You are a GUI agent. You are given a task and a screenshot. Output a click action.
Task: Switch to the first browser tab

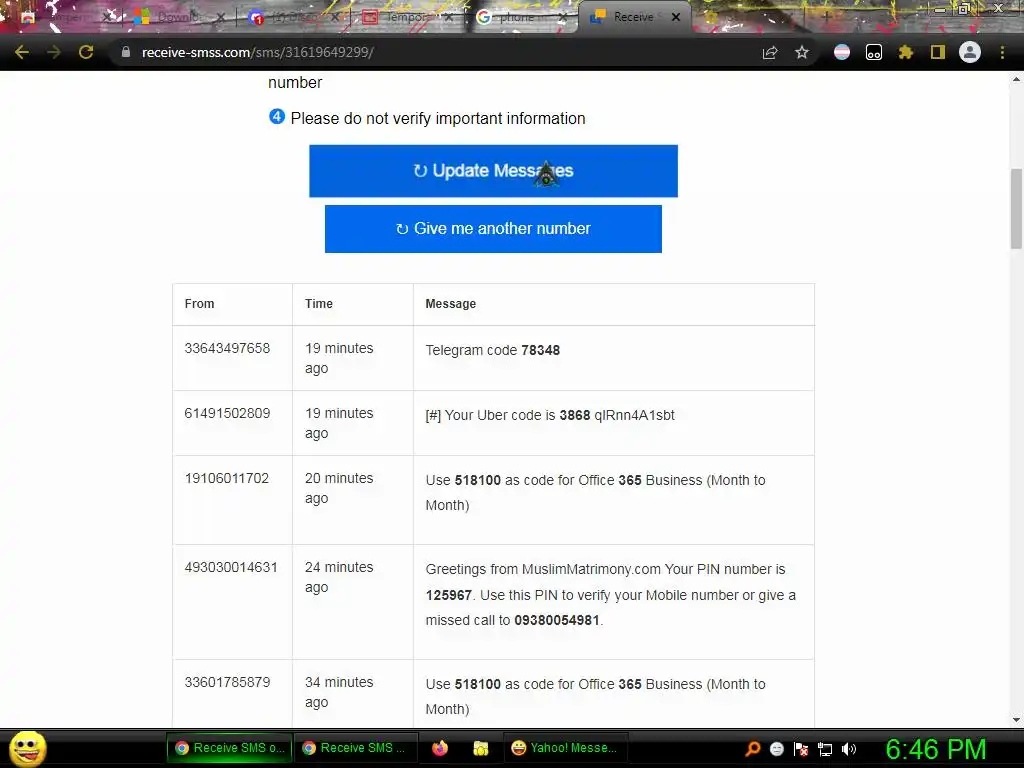point(62,17)
